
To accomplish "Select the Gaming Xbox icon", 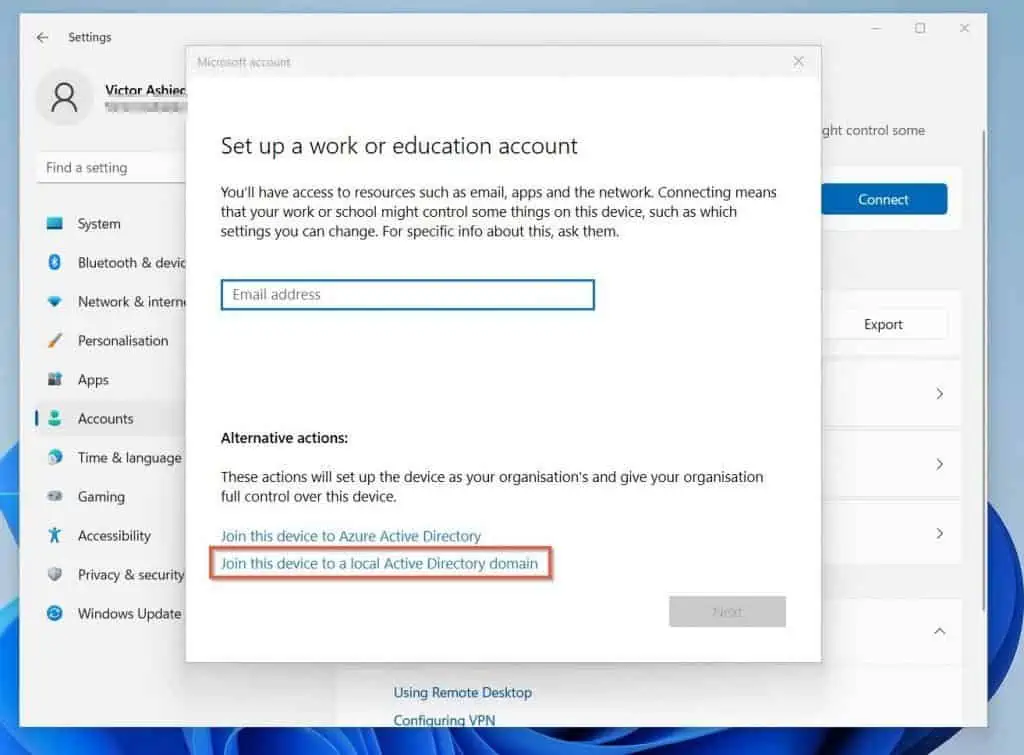I will pyautogui.click(x=56, y=496).
